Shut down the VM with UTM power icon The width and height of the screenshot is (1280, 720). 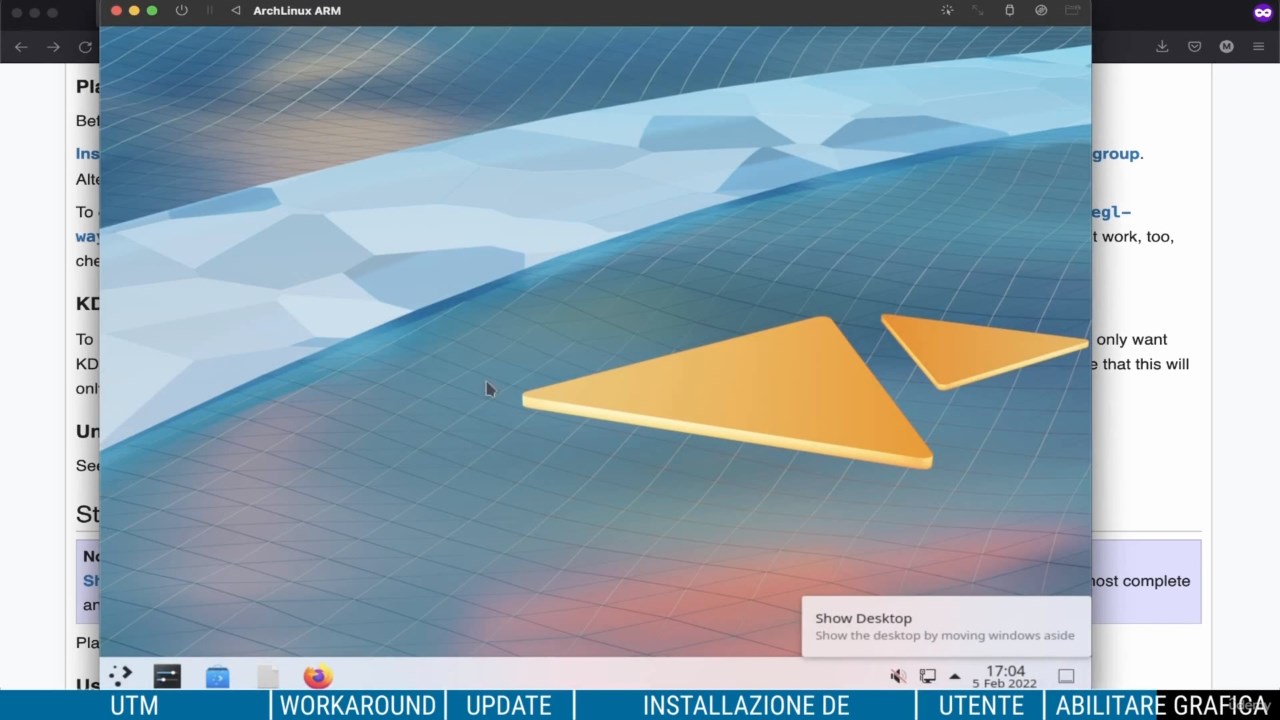[x=181, y=11]
